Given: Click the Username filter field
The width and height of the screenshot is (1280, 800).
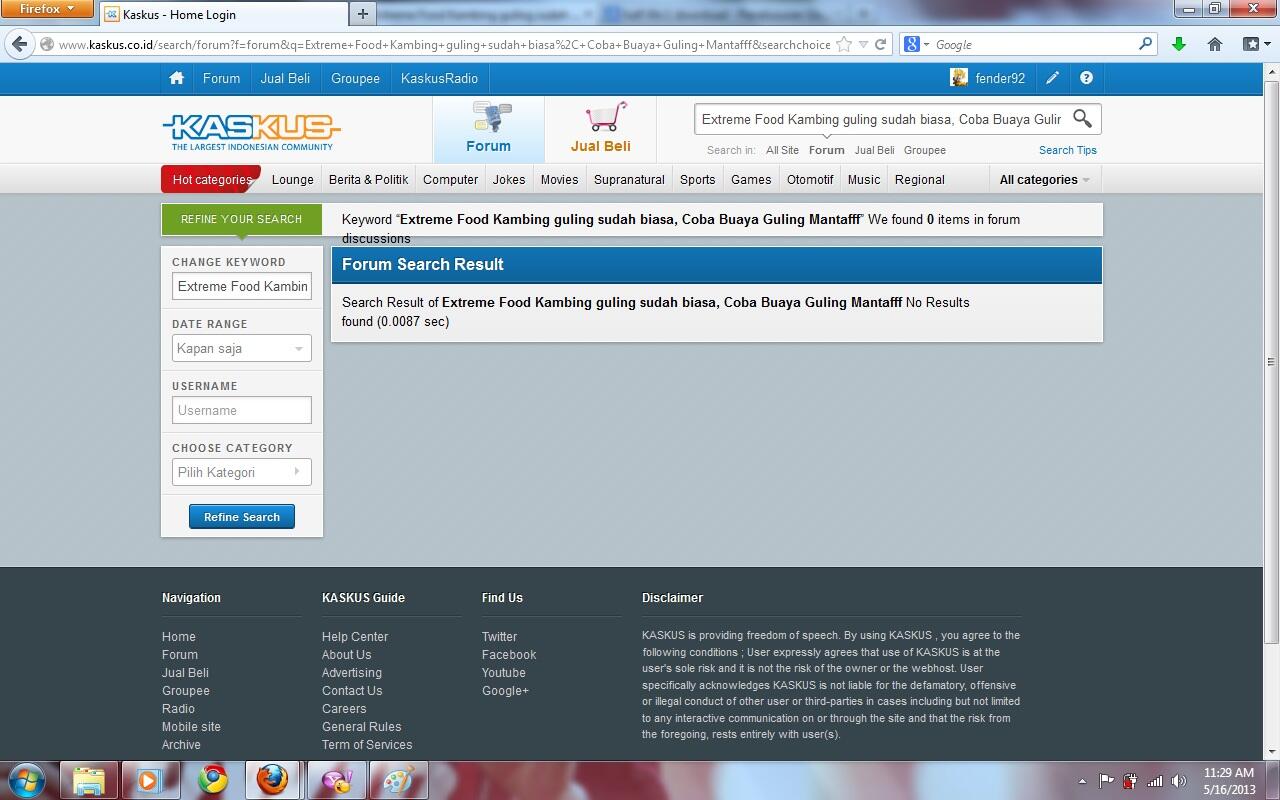Looking at the screenshot, I should (x=242, y=410).
